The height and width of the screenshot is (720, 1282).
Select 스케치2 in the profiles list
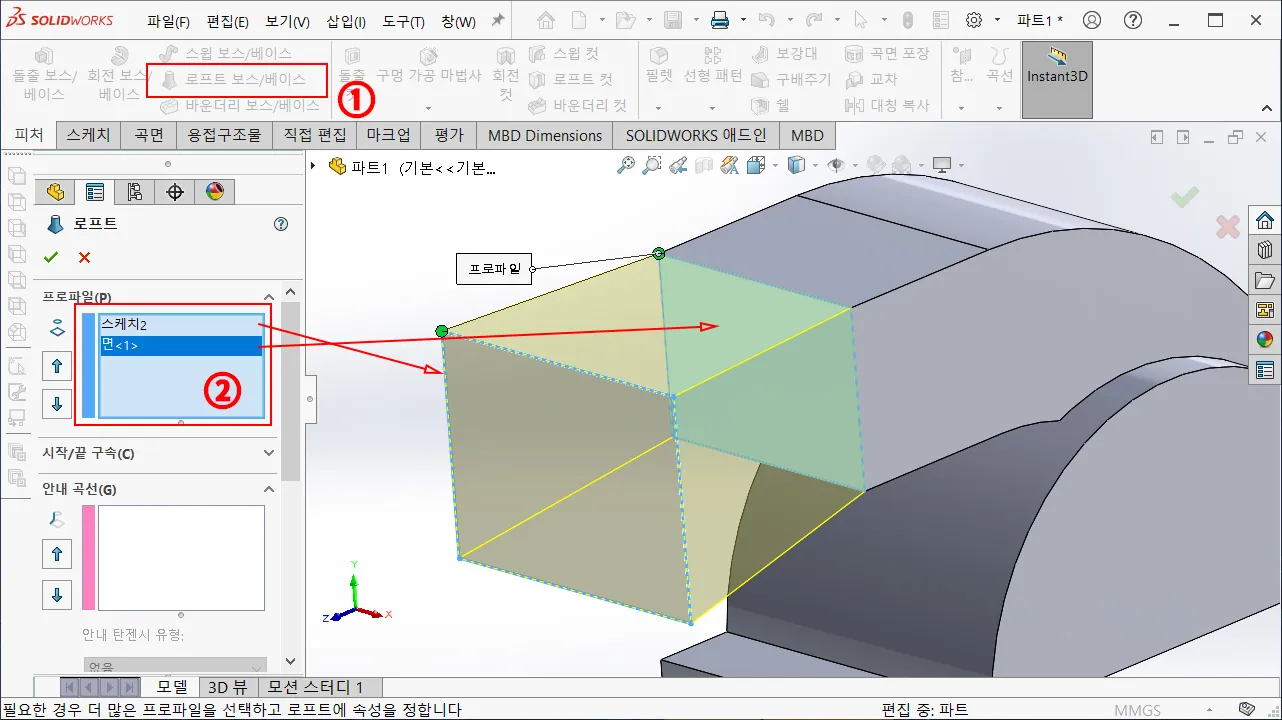(x=180, y=325)
